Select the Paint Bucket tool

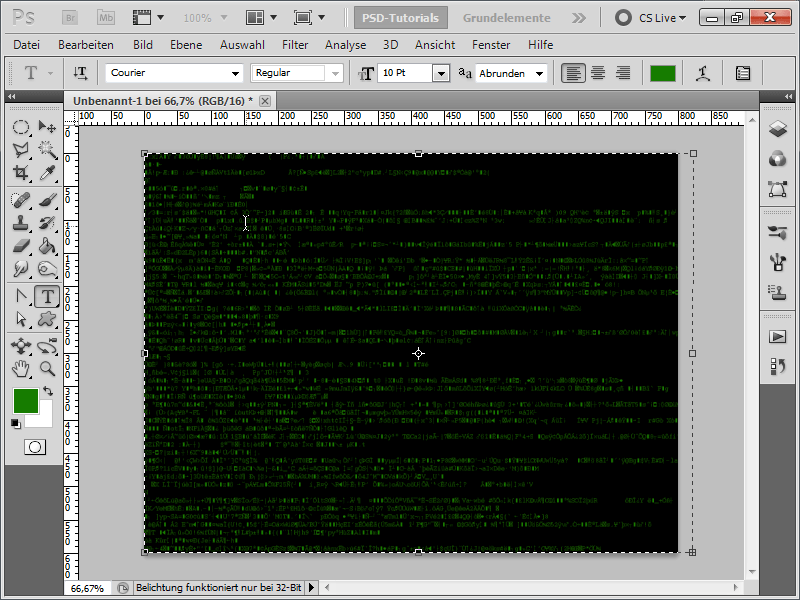(47, 246)
